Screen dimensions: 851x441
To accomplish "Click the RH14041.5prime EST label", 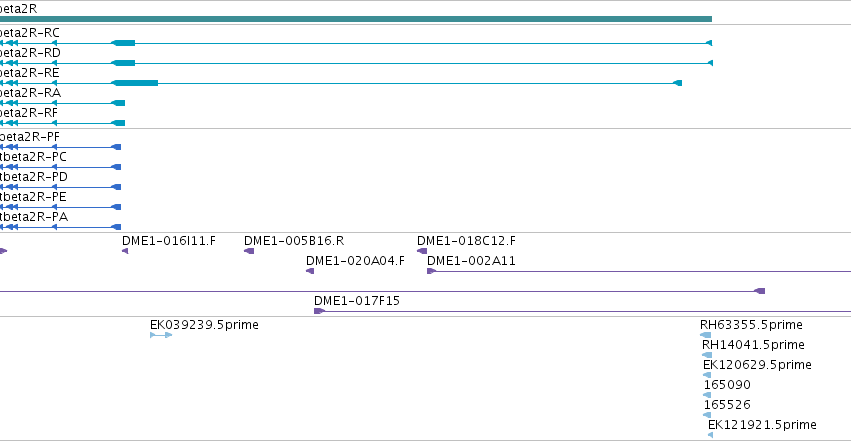I will pyautogui.click(x=753, y=345).
